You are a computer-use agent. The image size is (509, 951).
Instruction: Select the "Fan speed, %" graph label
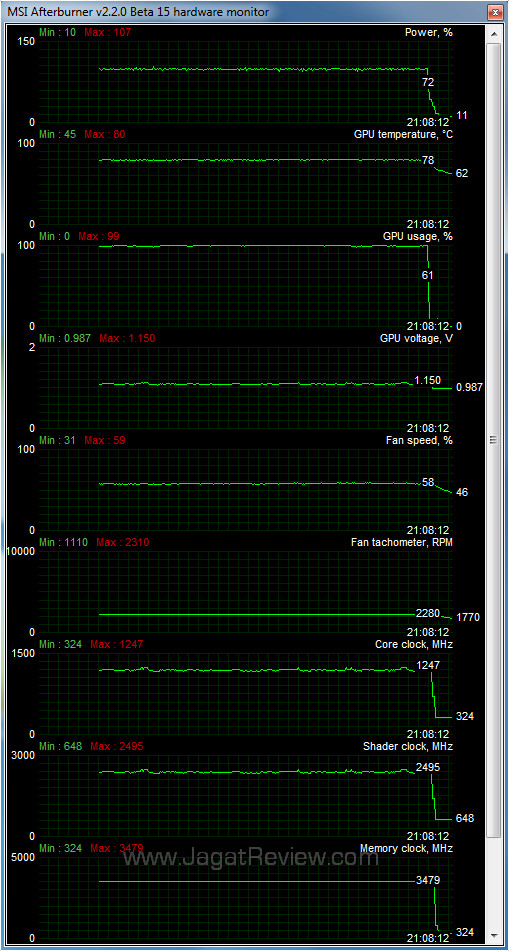(x=419, y=440)
